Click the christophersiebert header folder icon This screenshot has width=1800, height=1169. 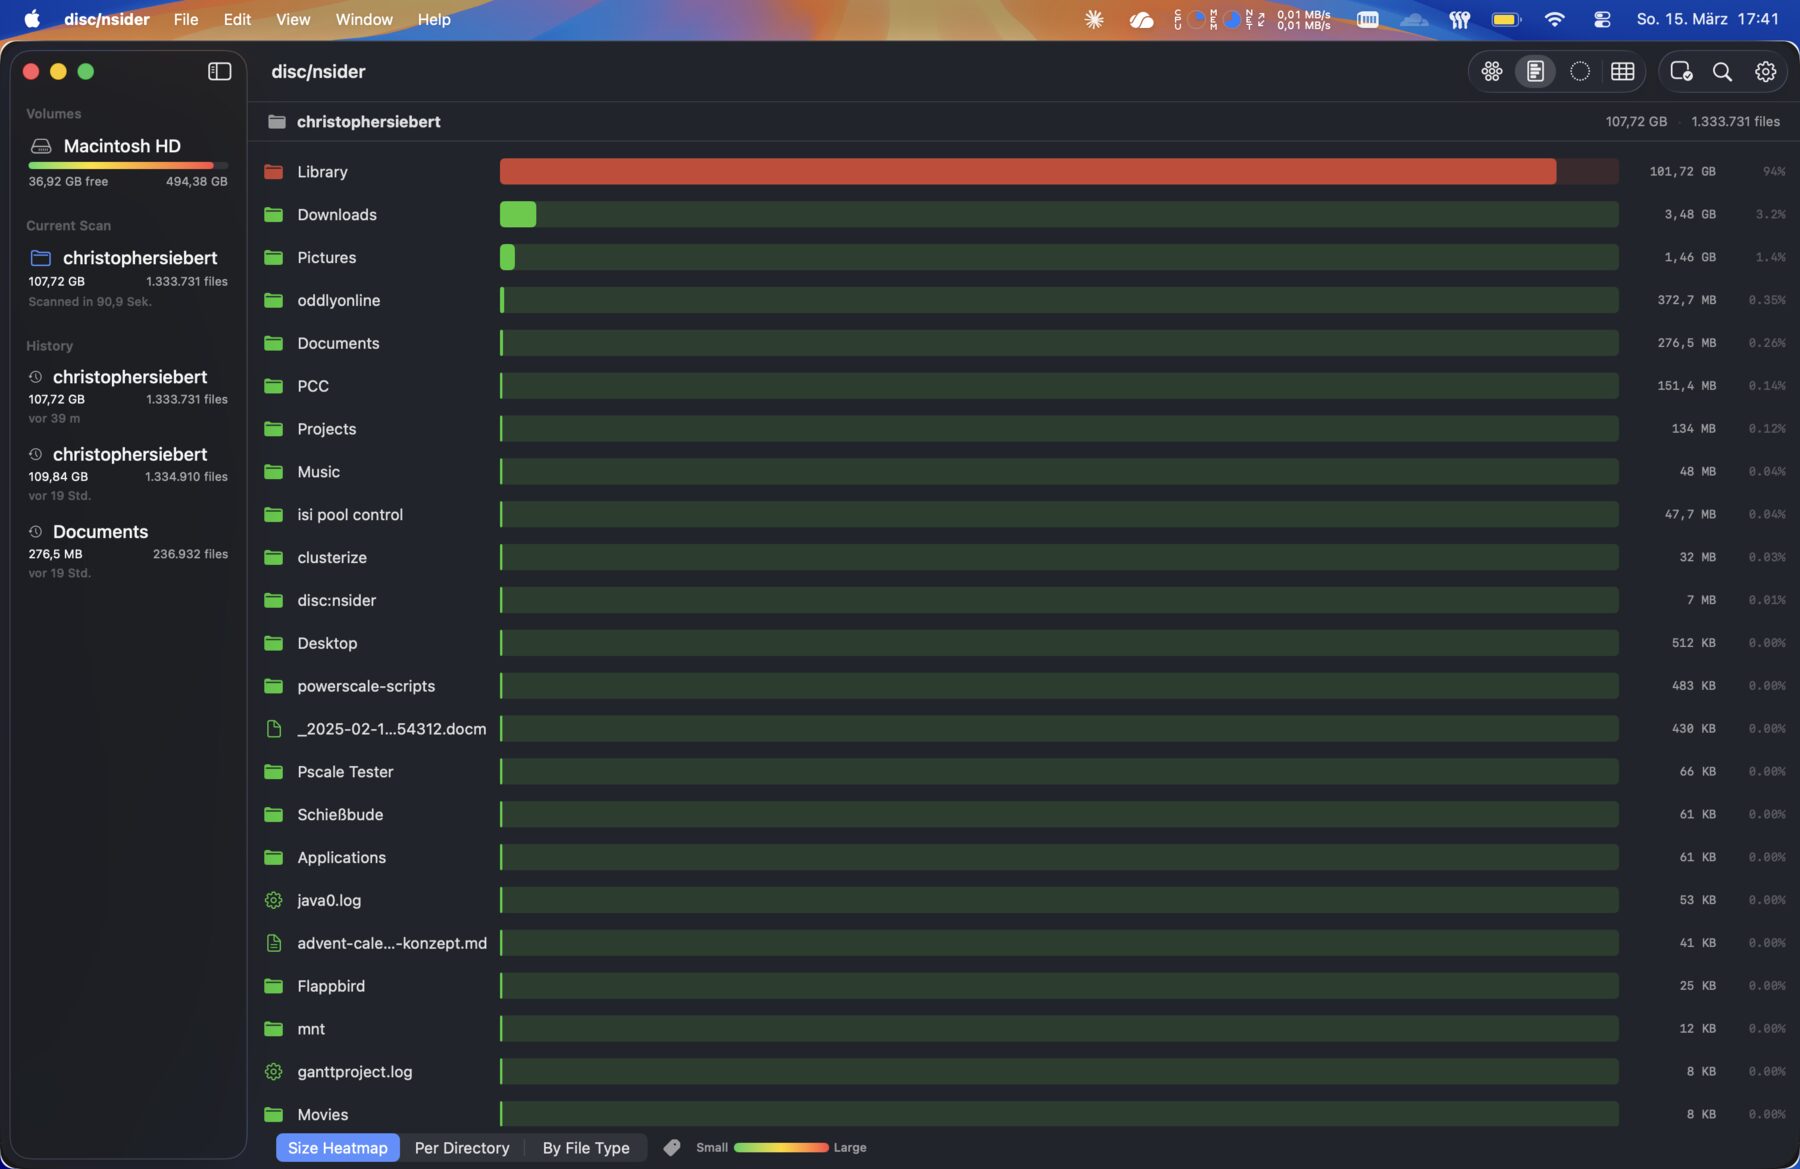coord(277,122)
